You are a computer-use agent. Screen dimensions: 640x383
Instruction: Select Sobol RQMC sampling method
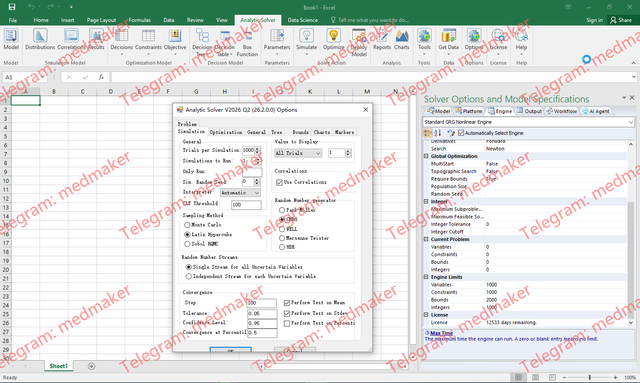click(x=187, y=244)
